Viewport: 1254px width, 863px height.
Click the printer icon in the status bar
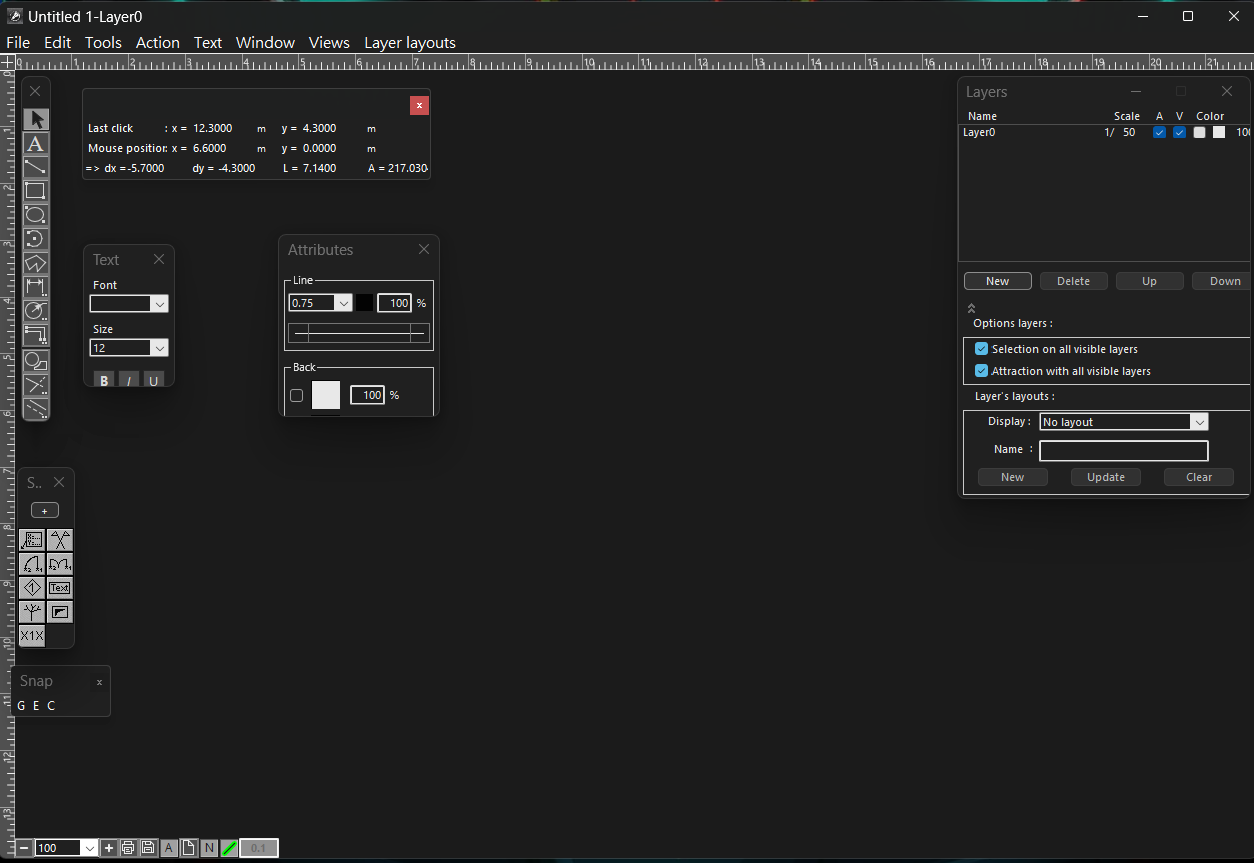click(x=128, y=847)
